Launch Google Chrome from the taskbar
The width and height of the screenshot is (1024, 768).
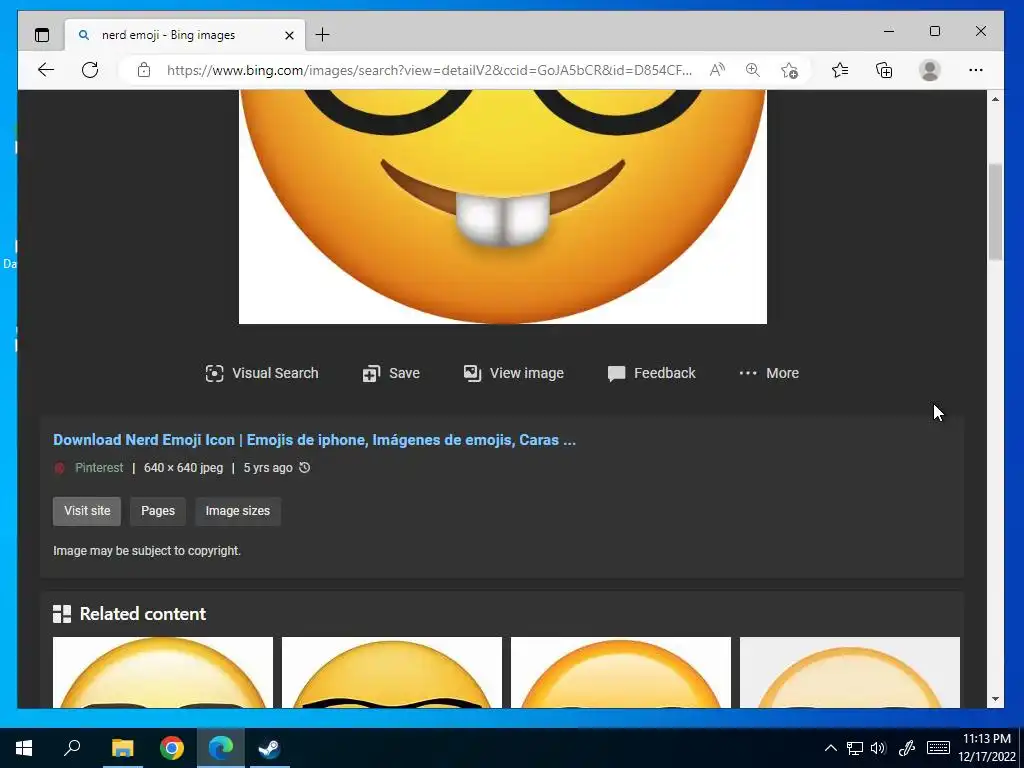click(x=172, y=748)
